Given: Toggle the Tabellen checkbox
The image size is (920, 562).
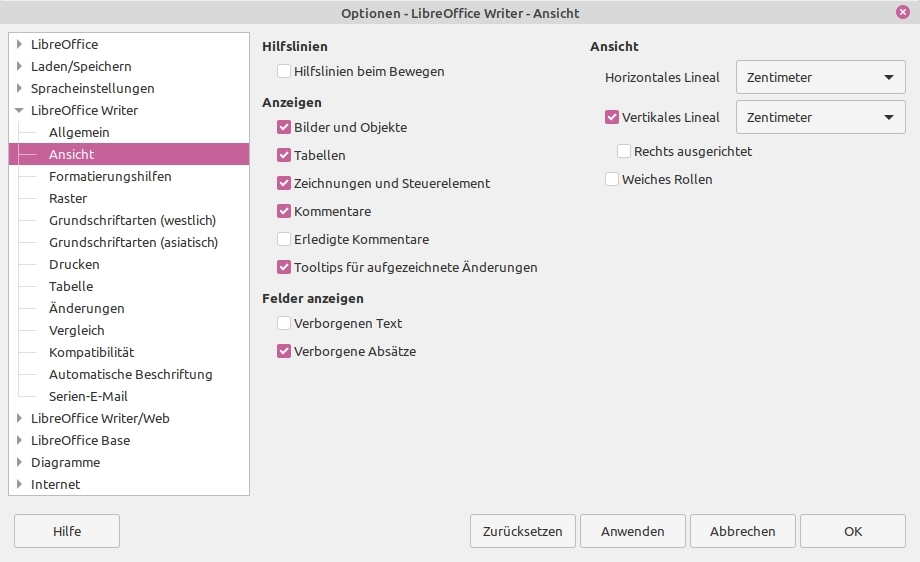Looking at the screenshot, I should click(x=284, y=155).
